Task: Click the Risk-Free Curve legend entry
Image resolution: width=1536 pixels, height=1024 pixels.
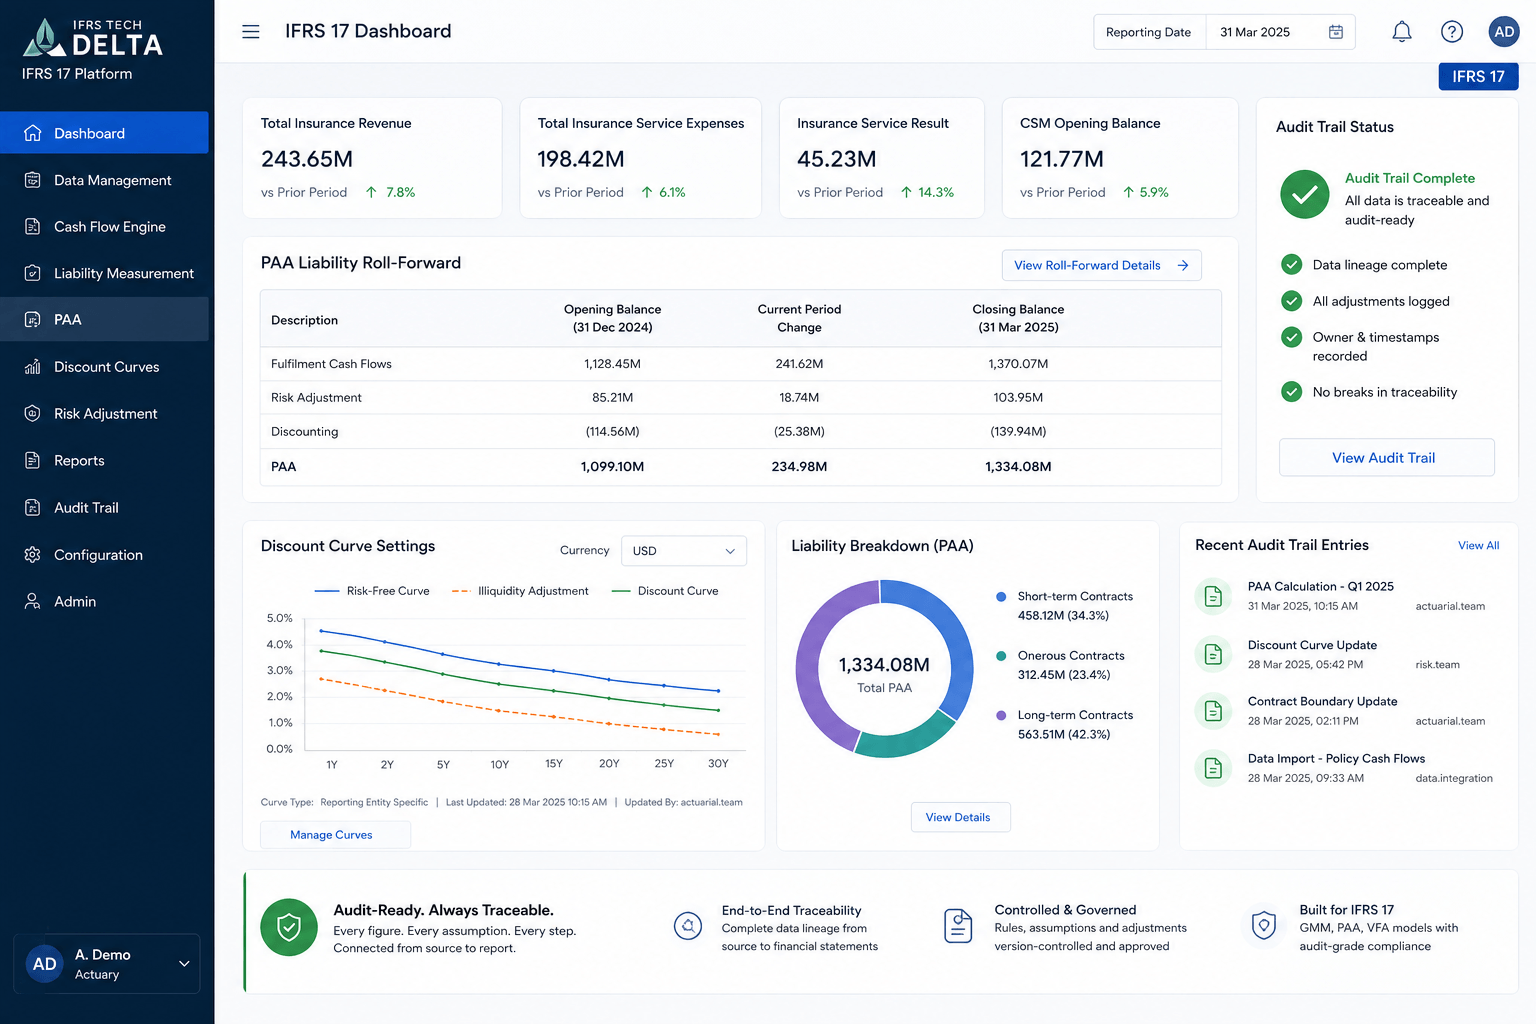Action: point(372,591)
